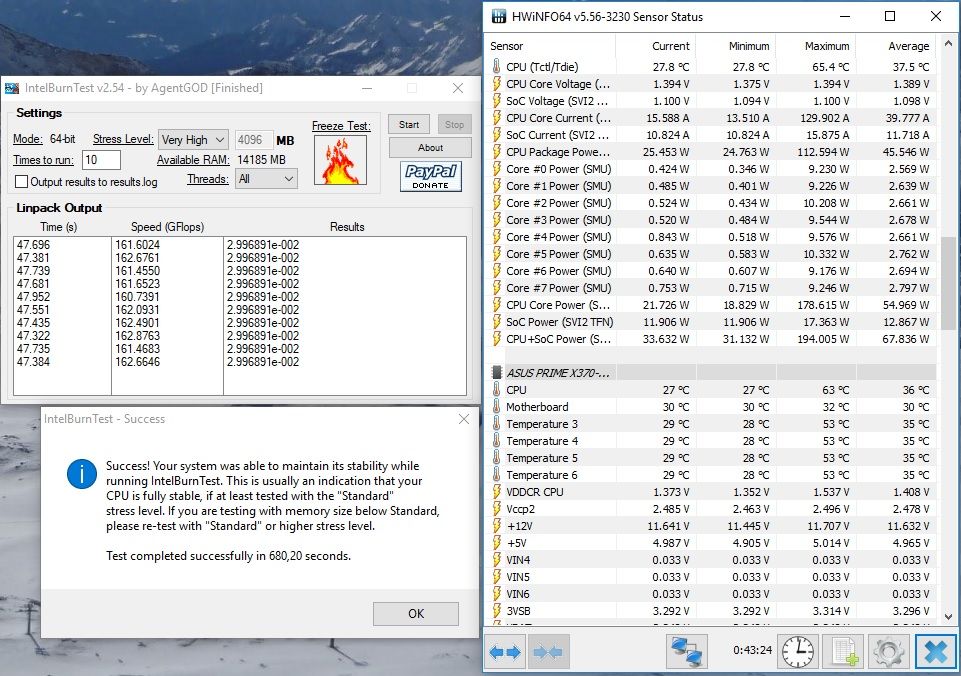Click the HWiNFO vertical scrollbar thumb
The width and height of the screenshot is (961, 676).
[x=948, y=283]
